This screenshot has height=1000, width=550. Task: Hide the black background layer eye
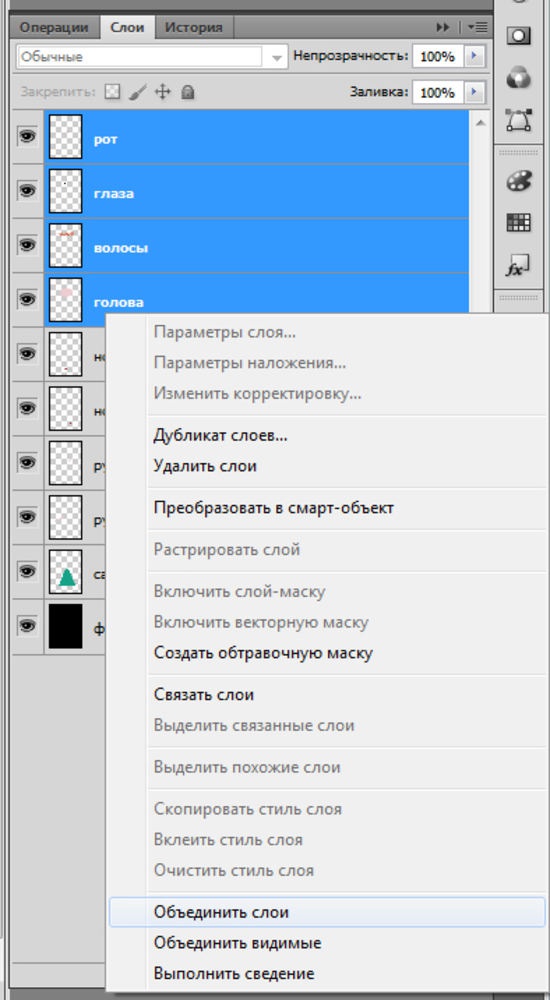coord(27,626)
